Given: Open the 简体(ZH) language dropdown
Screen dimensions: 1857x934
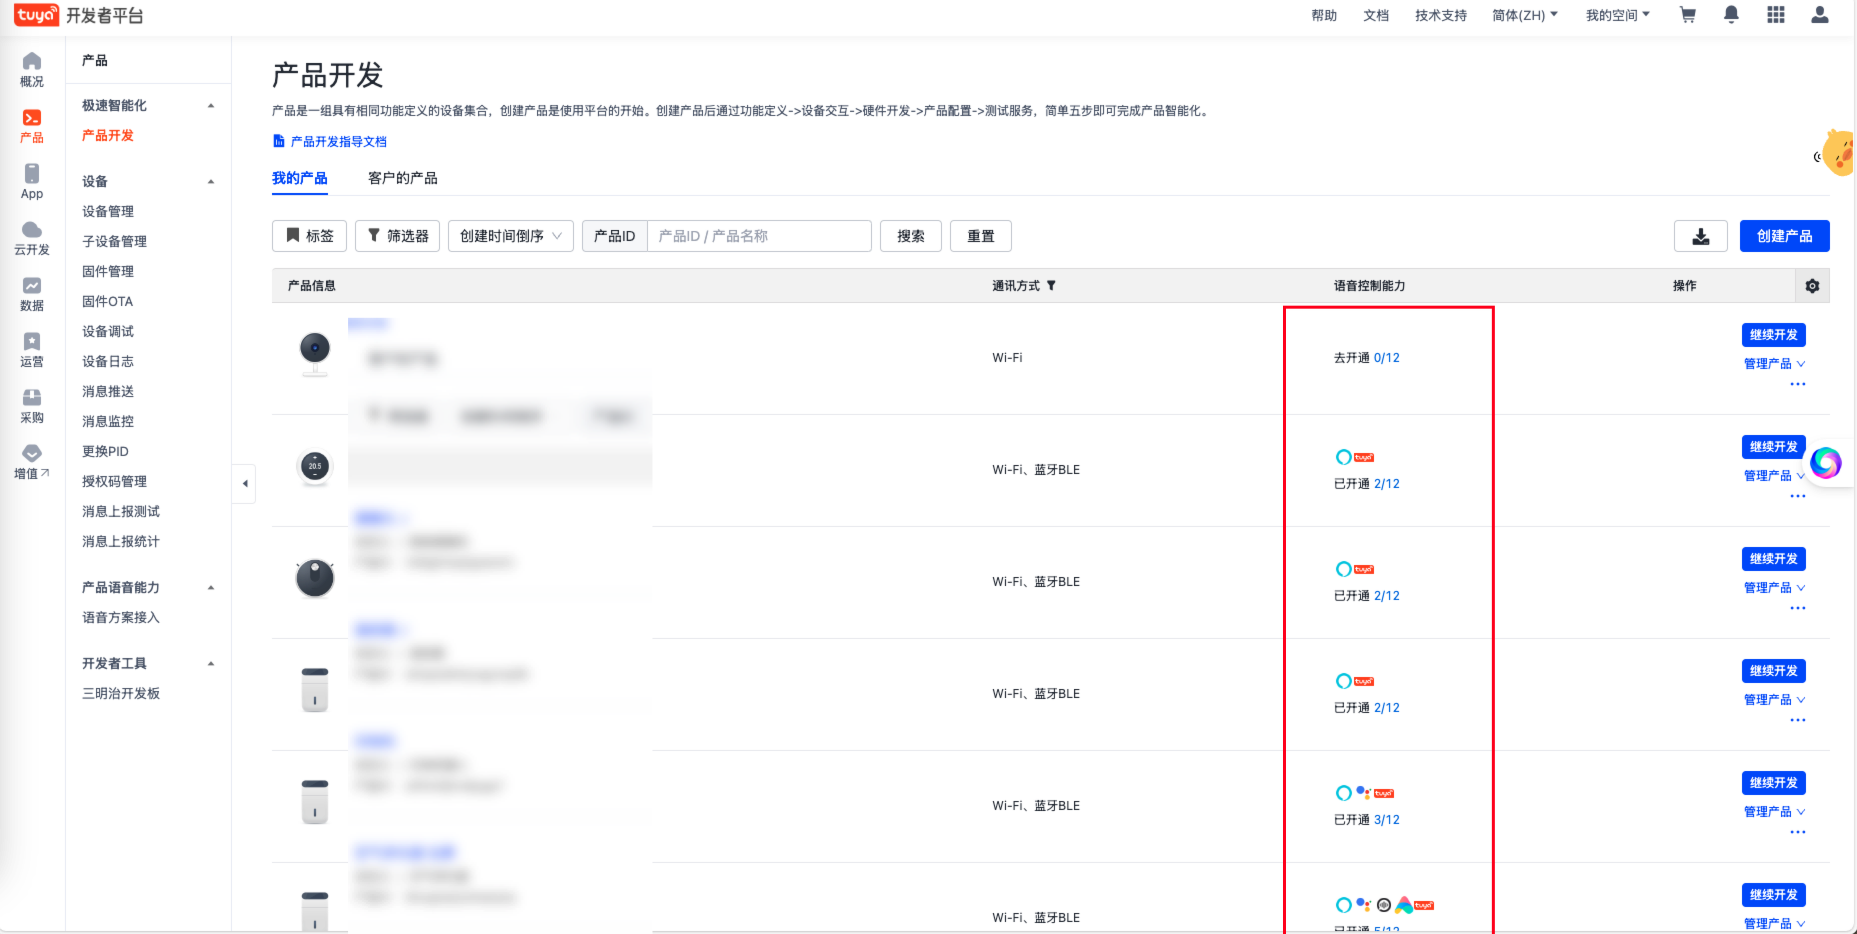Looking at the screenshot, I should click(x=1524, y=15).
